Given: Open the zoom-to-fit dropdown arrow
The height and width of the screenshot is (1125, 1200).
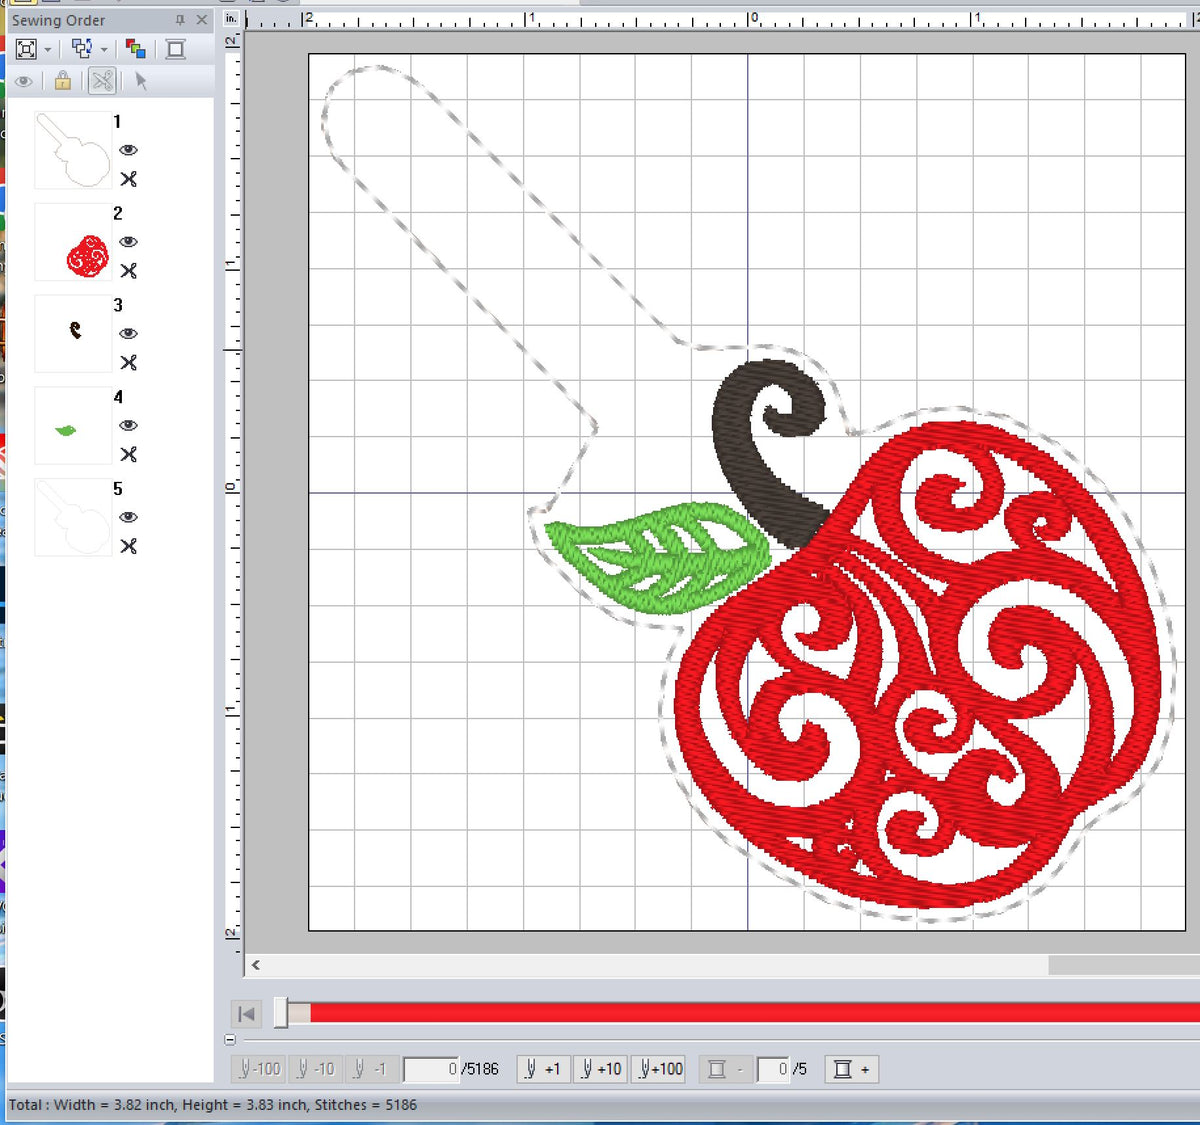Looking at the screenshot, I should [47, 50].
